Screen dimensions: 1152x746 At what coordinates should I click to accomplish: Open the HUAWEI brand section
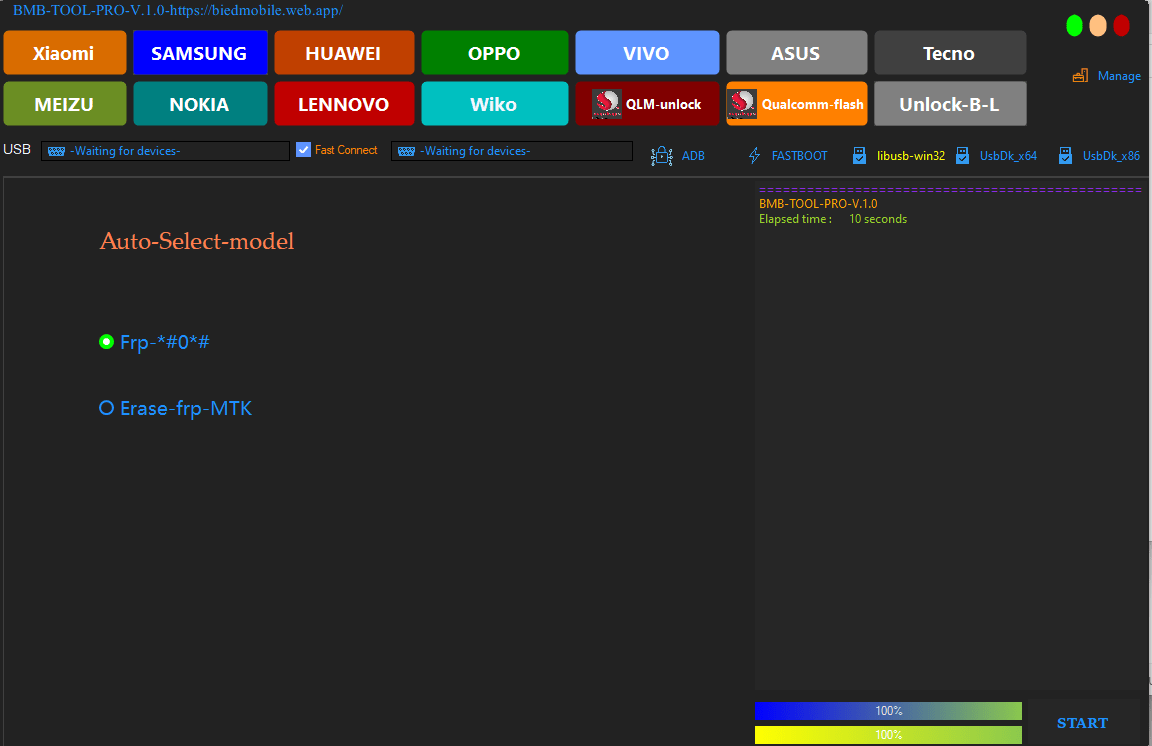[344, 53]
